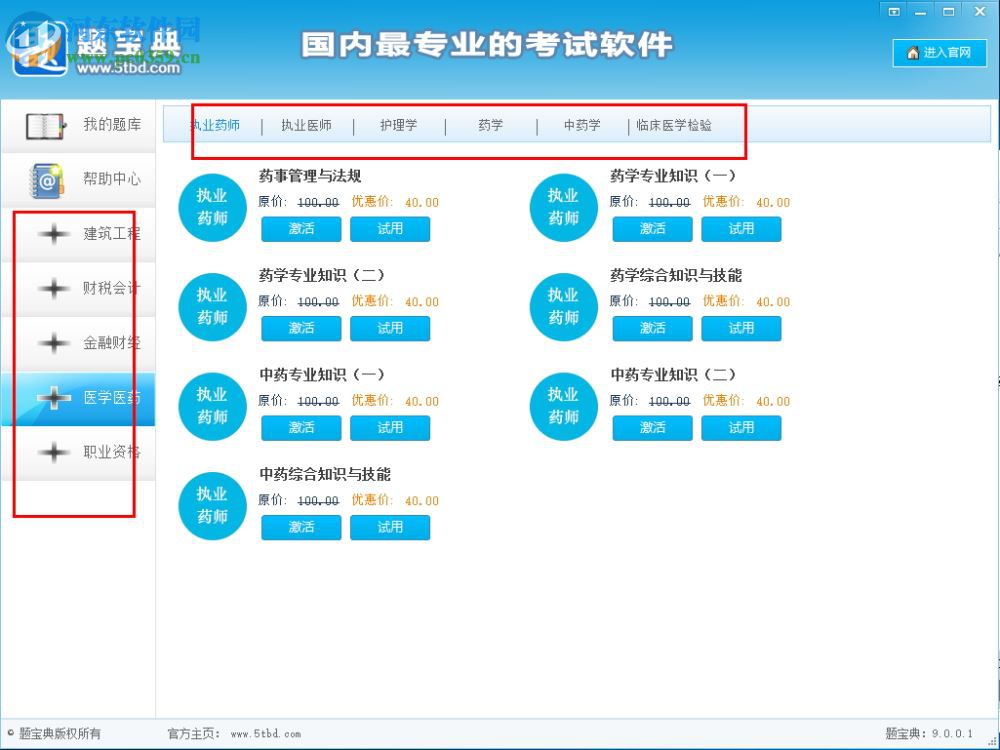Screen dimensions: 1000x750
Task: Click the 执业药师 badge for 中药专业知识（二）
Action: click(562, 405)
